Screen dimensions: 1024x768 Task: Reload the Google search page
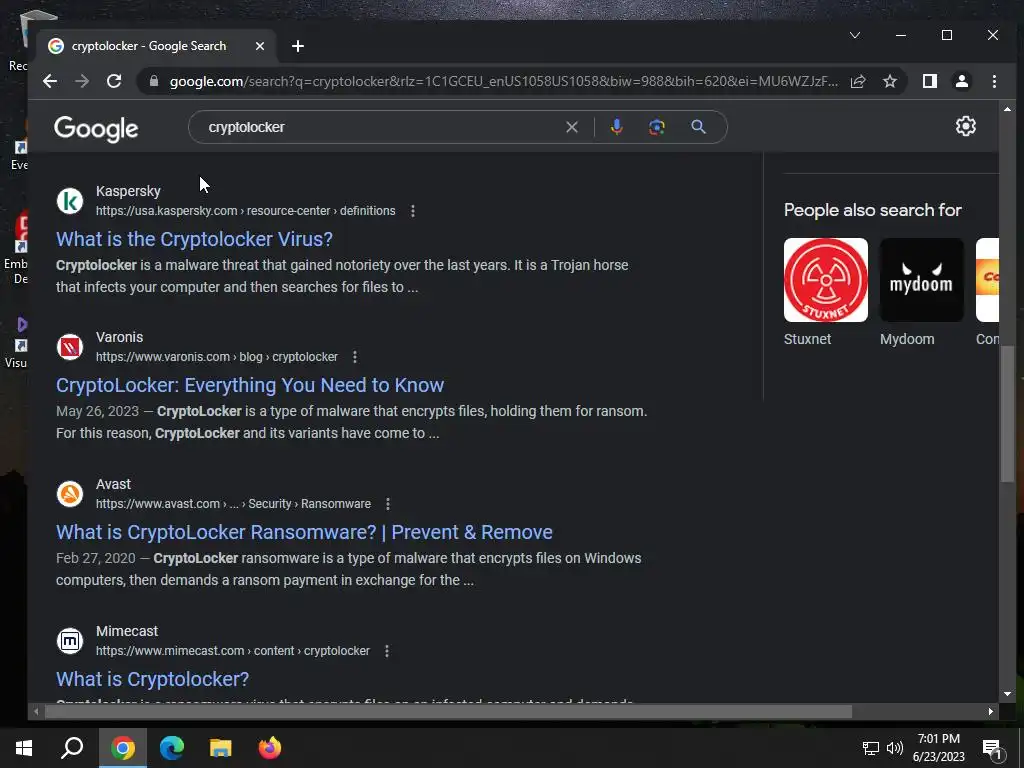pos(114,81)
